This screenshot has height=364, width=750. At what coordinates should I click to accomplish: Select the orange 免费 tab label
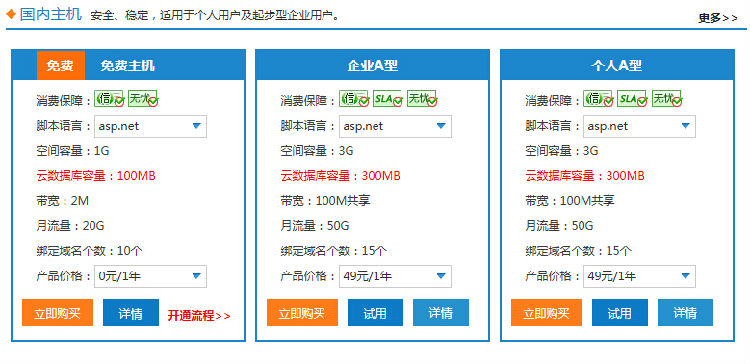[61, 66]
